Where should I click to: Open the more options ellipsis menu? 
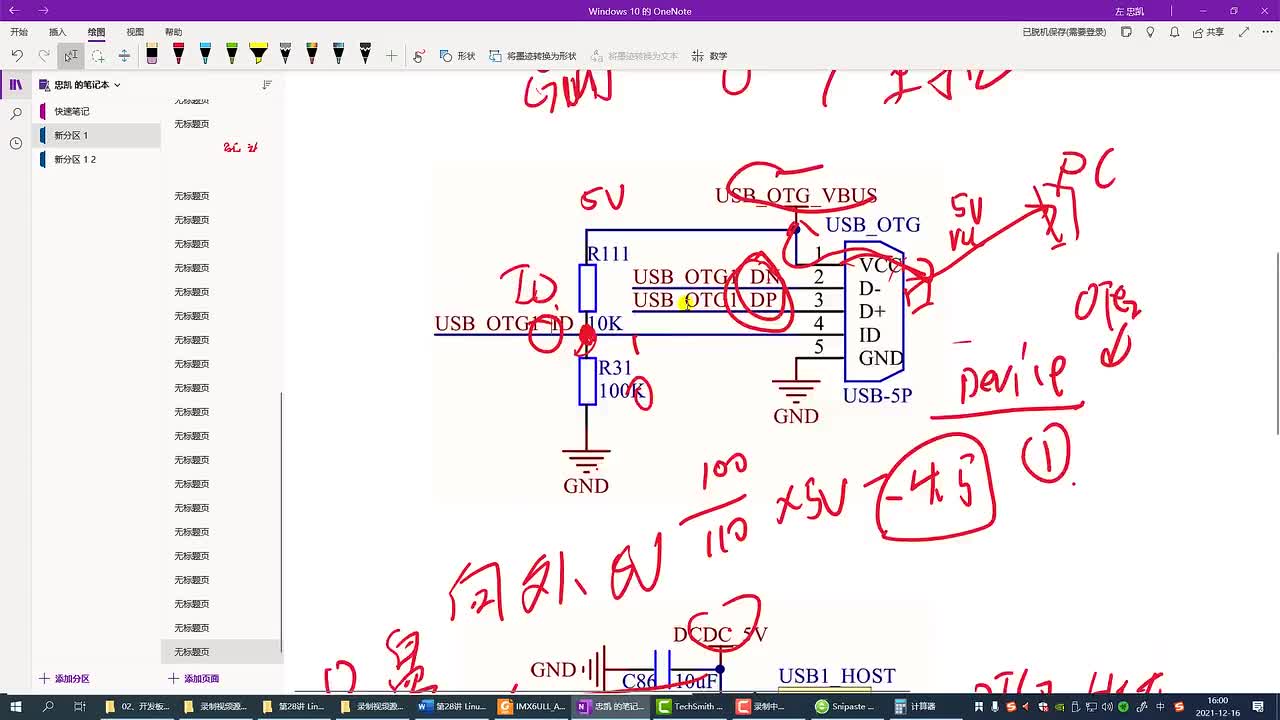[x=1266, y=32]
